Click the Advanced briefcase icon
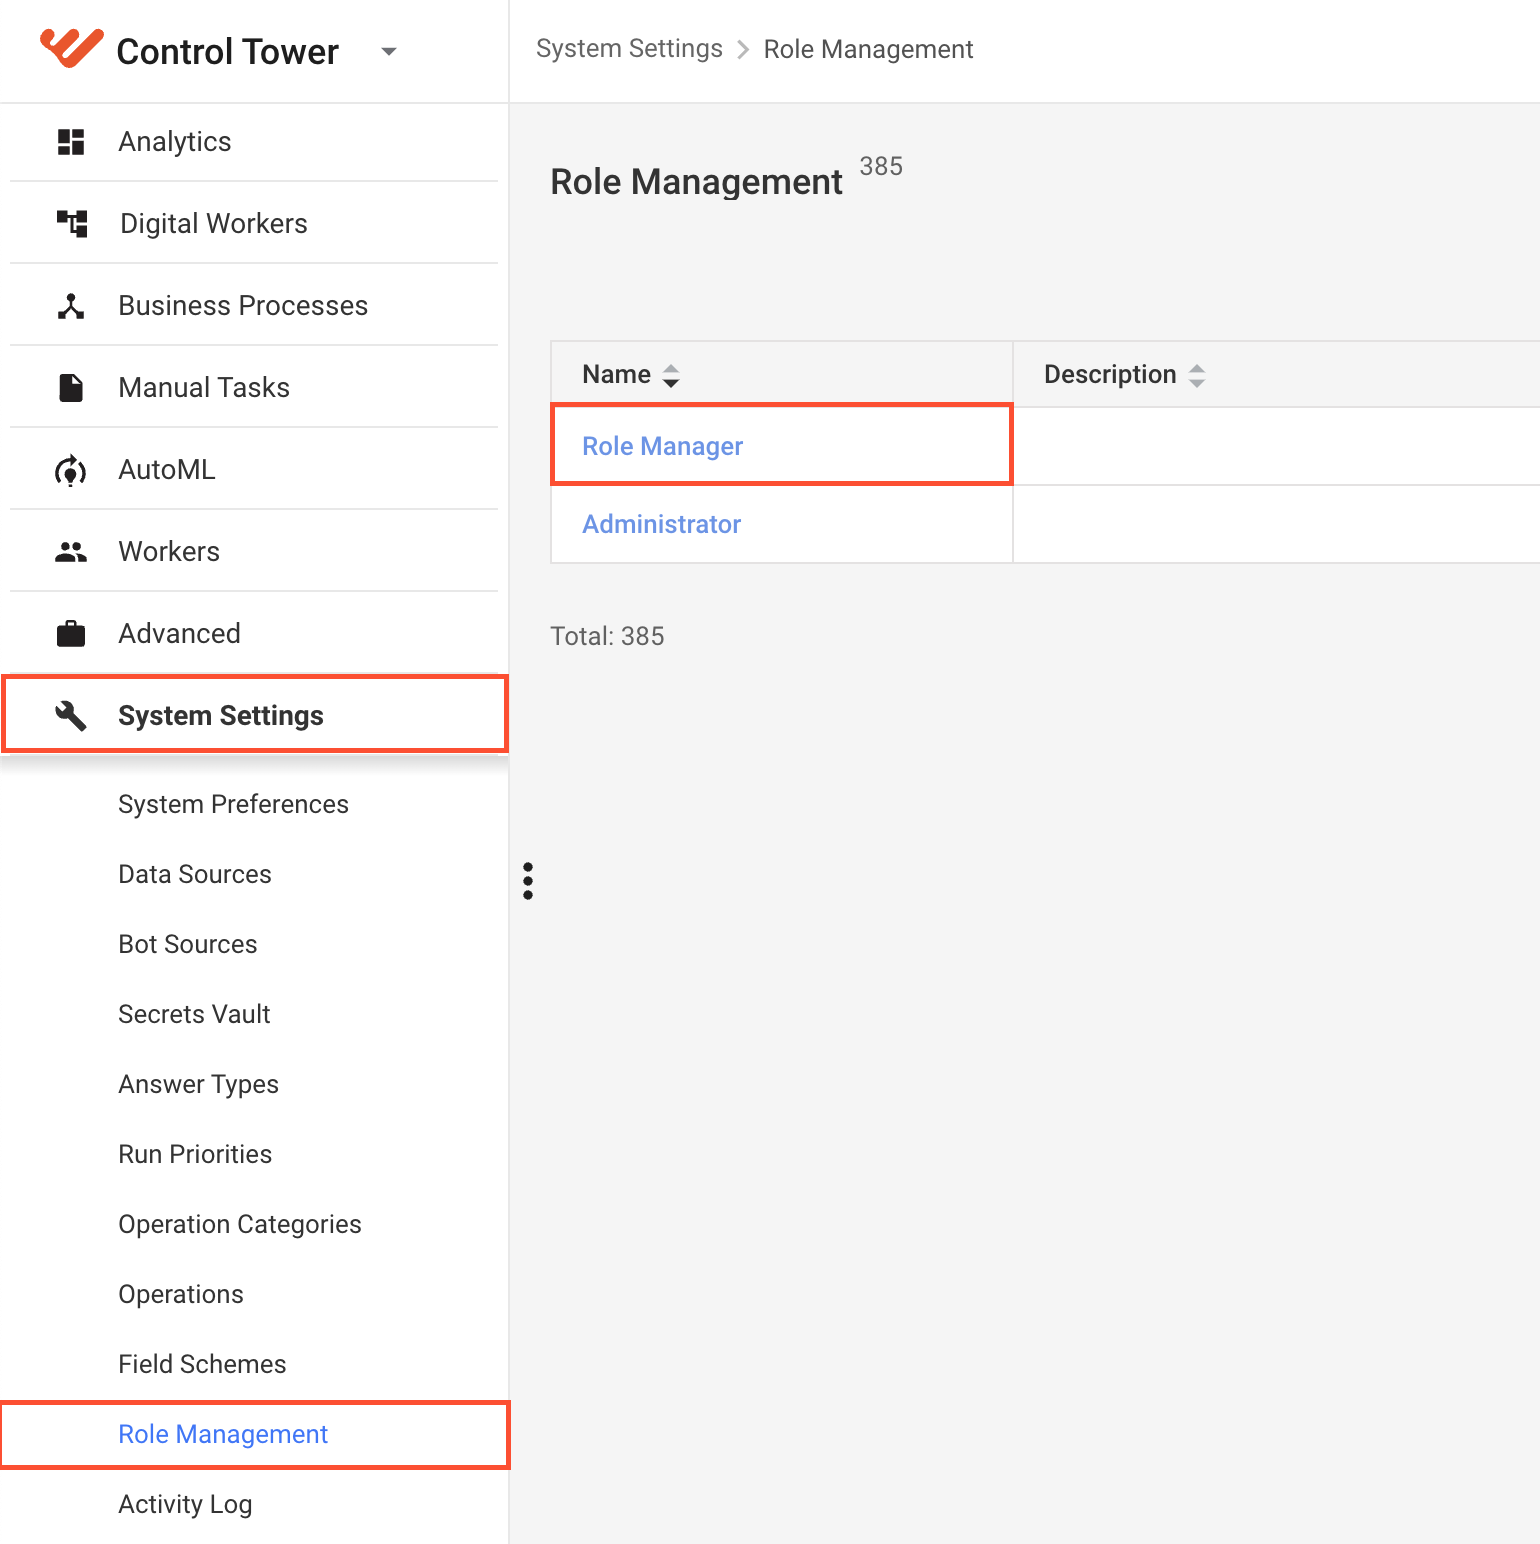Viewport: 1540px width, 1544px height. click(x=71, y=634)
